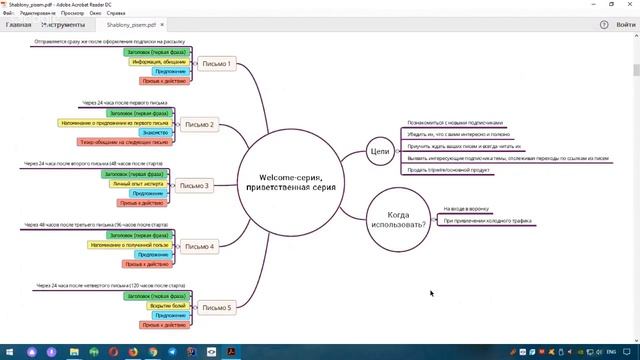Click the scrollbar up arrow
The width and height of the screenshot is (640, 360).
(x=636, y=36)
